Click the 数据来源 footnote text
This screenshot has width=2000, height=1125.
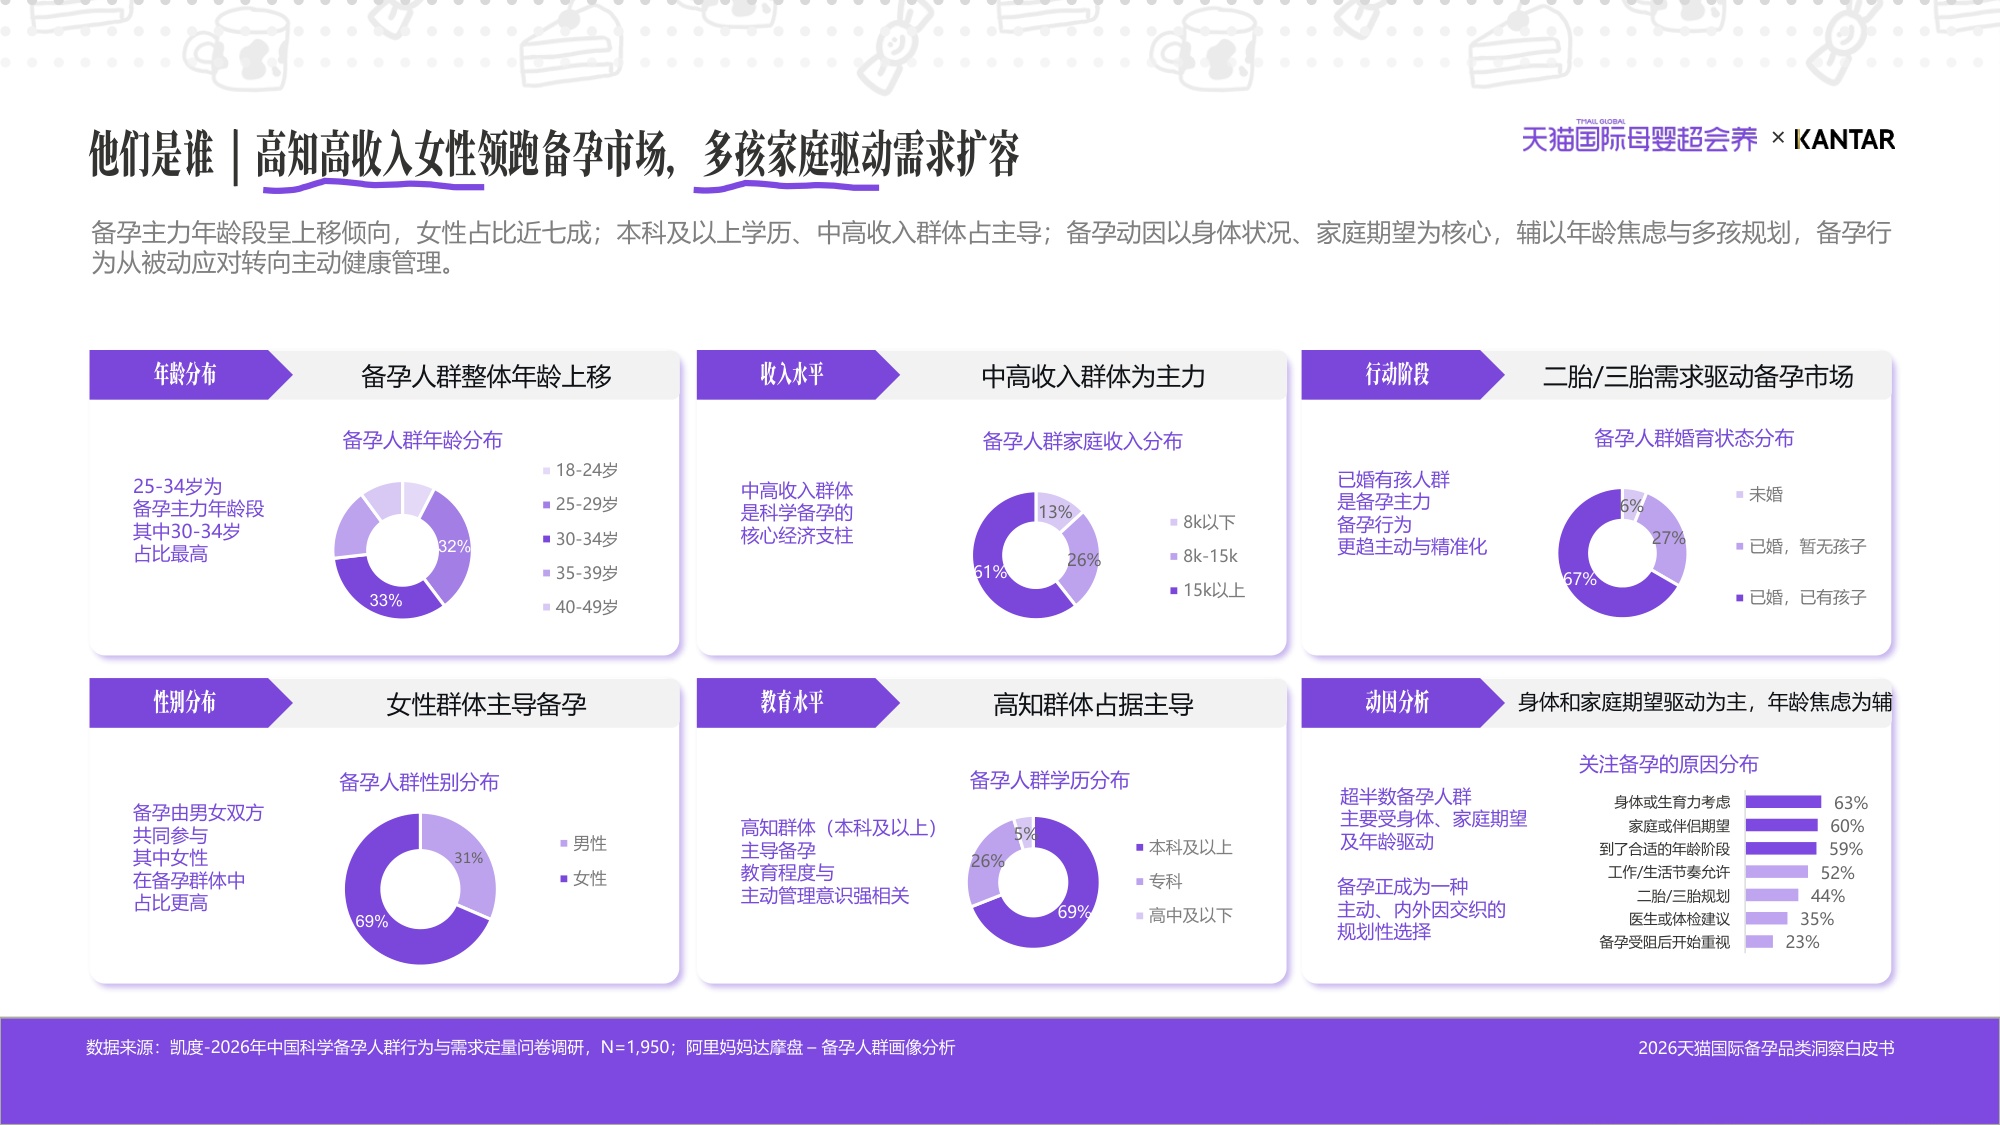[x=520, y=1047]
